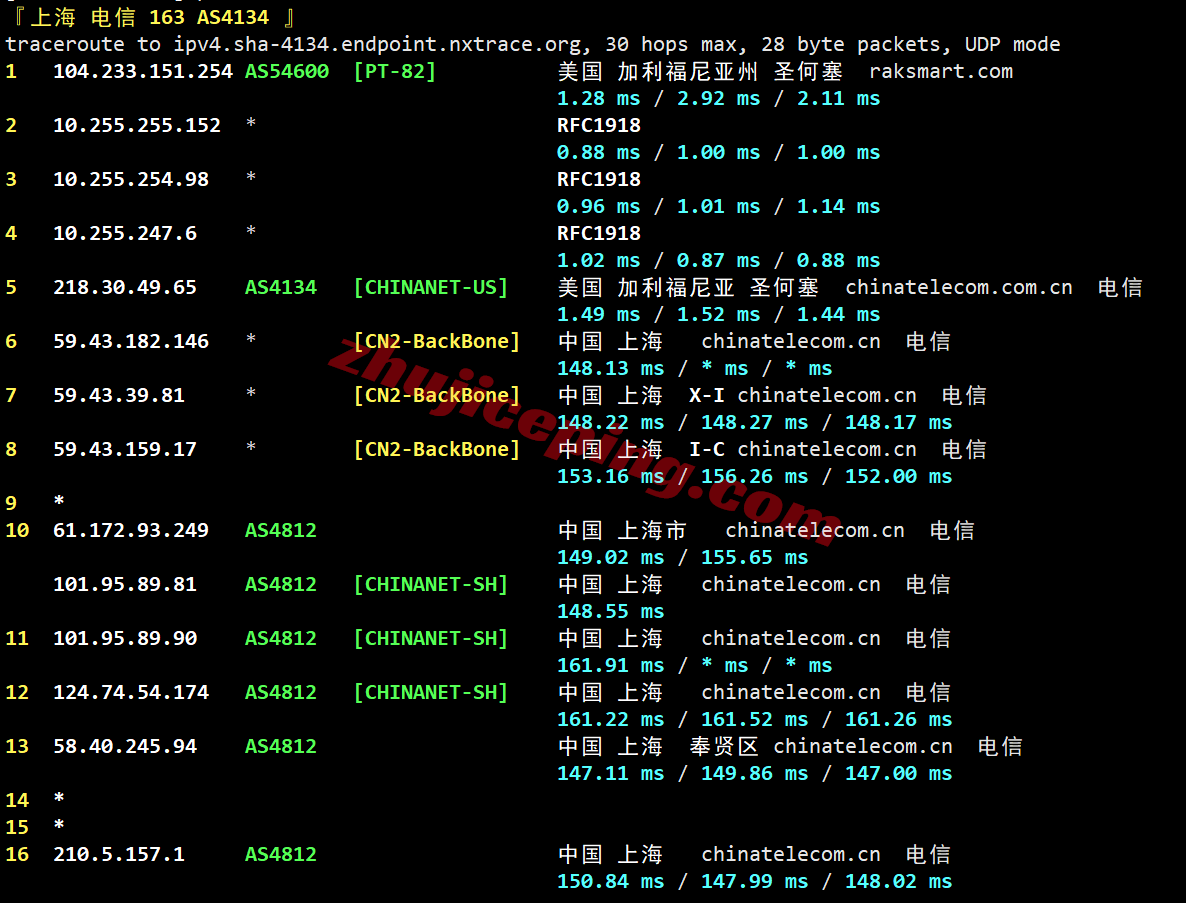This screenshot has width=1186, height=903.
Task: Select the final hop IP 210.5.157.1
Action: coord(118,854)
